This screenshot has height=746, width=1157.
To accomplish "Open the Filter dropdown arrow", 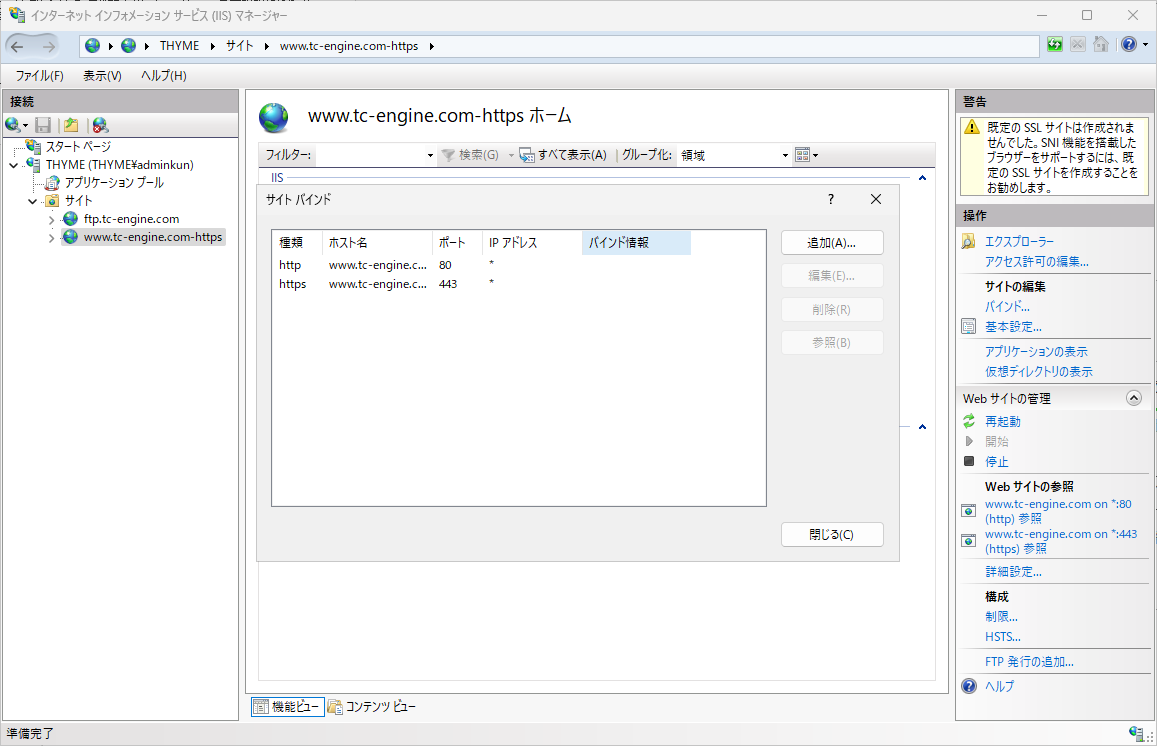I will [430, 156].
